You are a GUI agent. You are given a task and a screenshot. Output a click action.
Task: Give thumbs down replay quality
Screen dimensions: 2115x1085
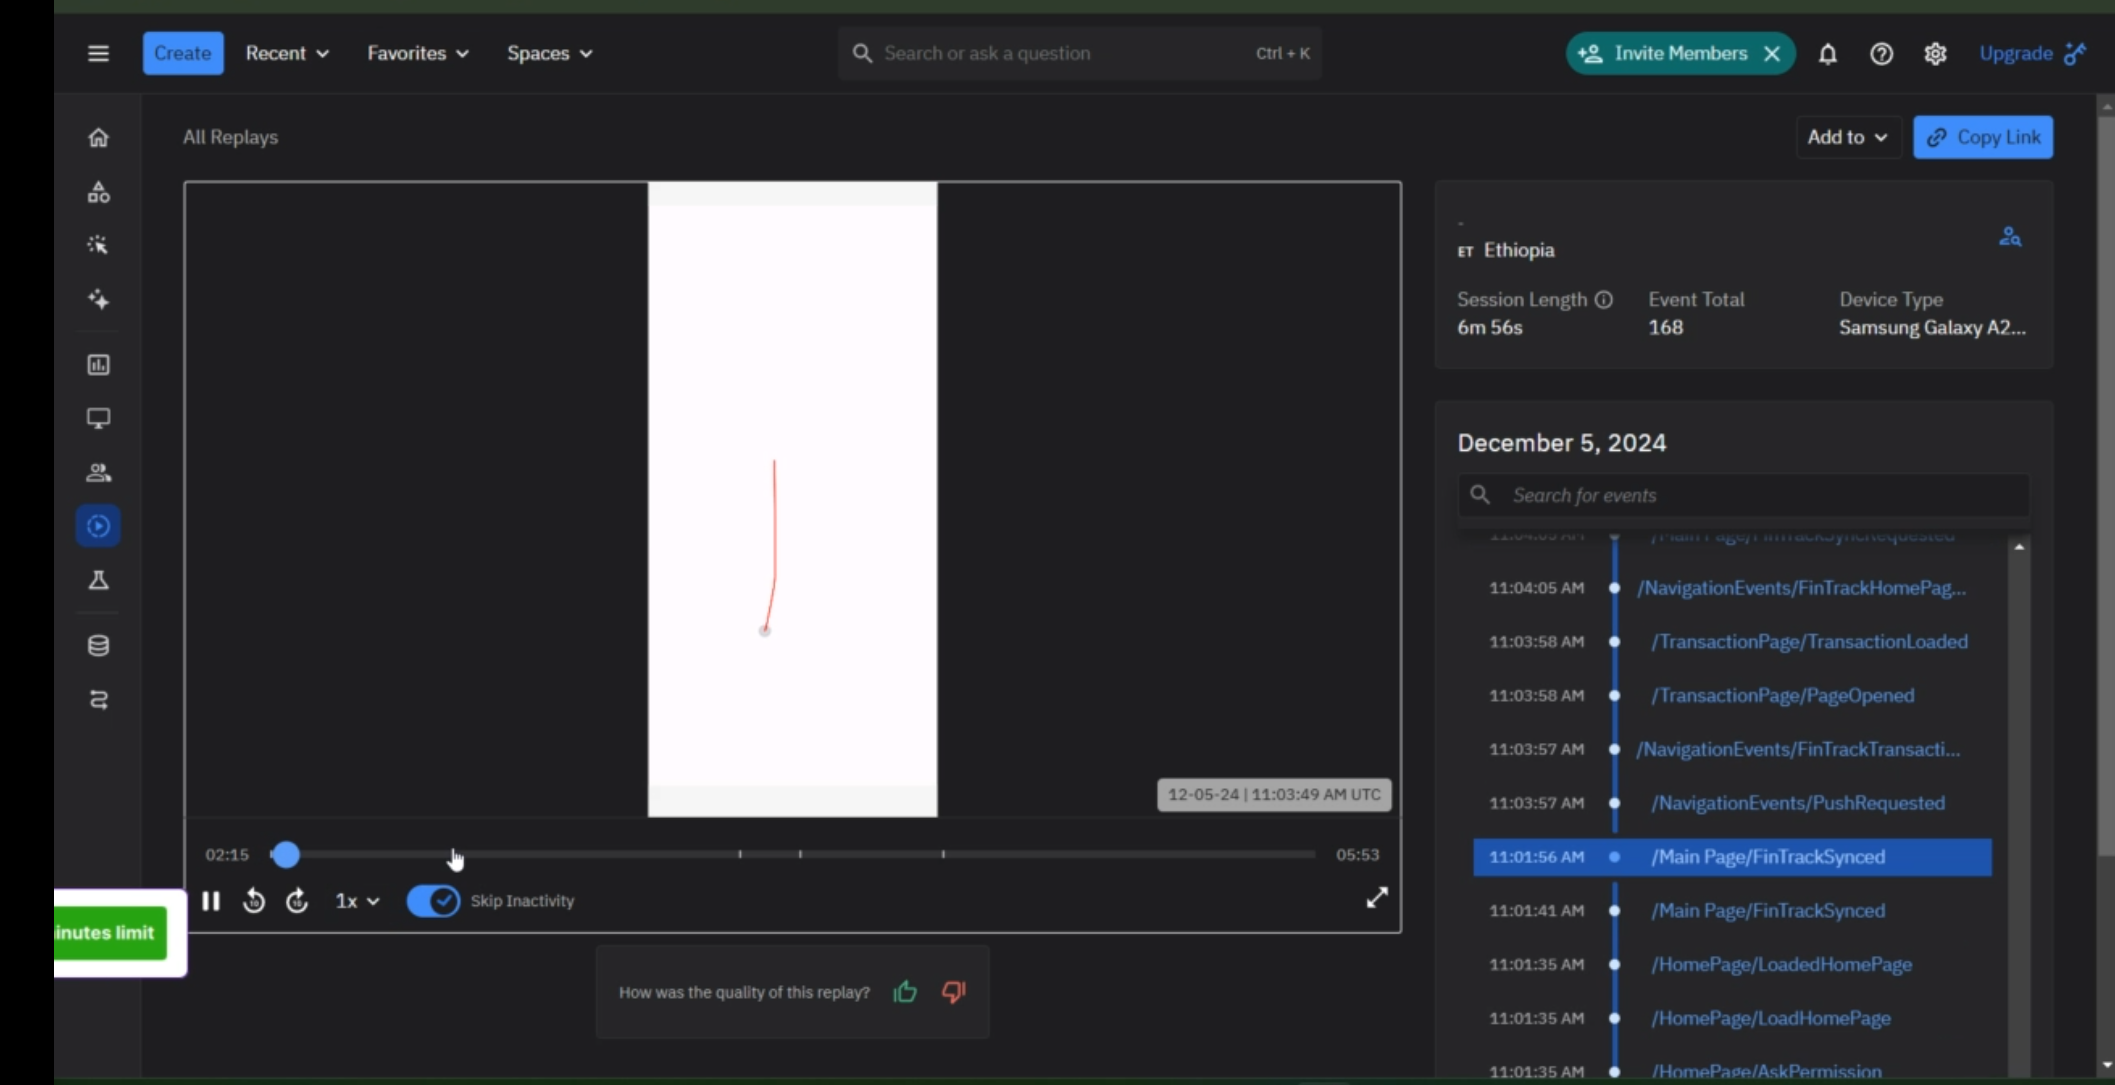tap(953, 992)
